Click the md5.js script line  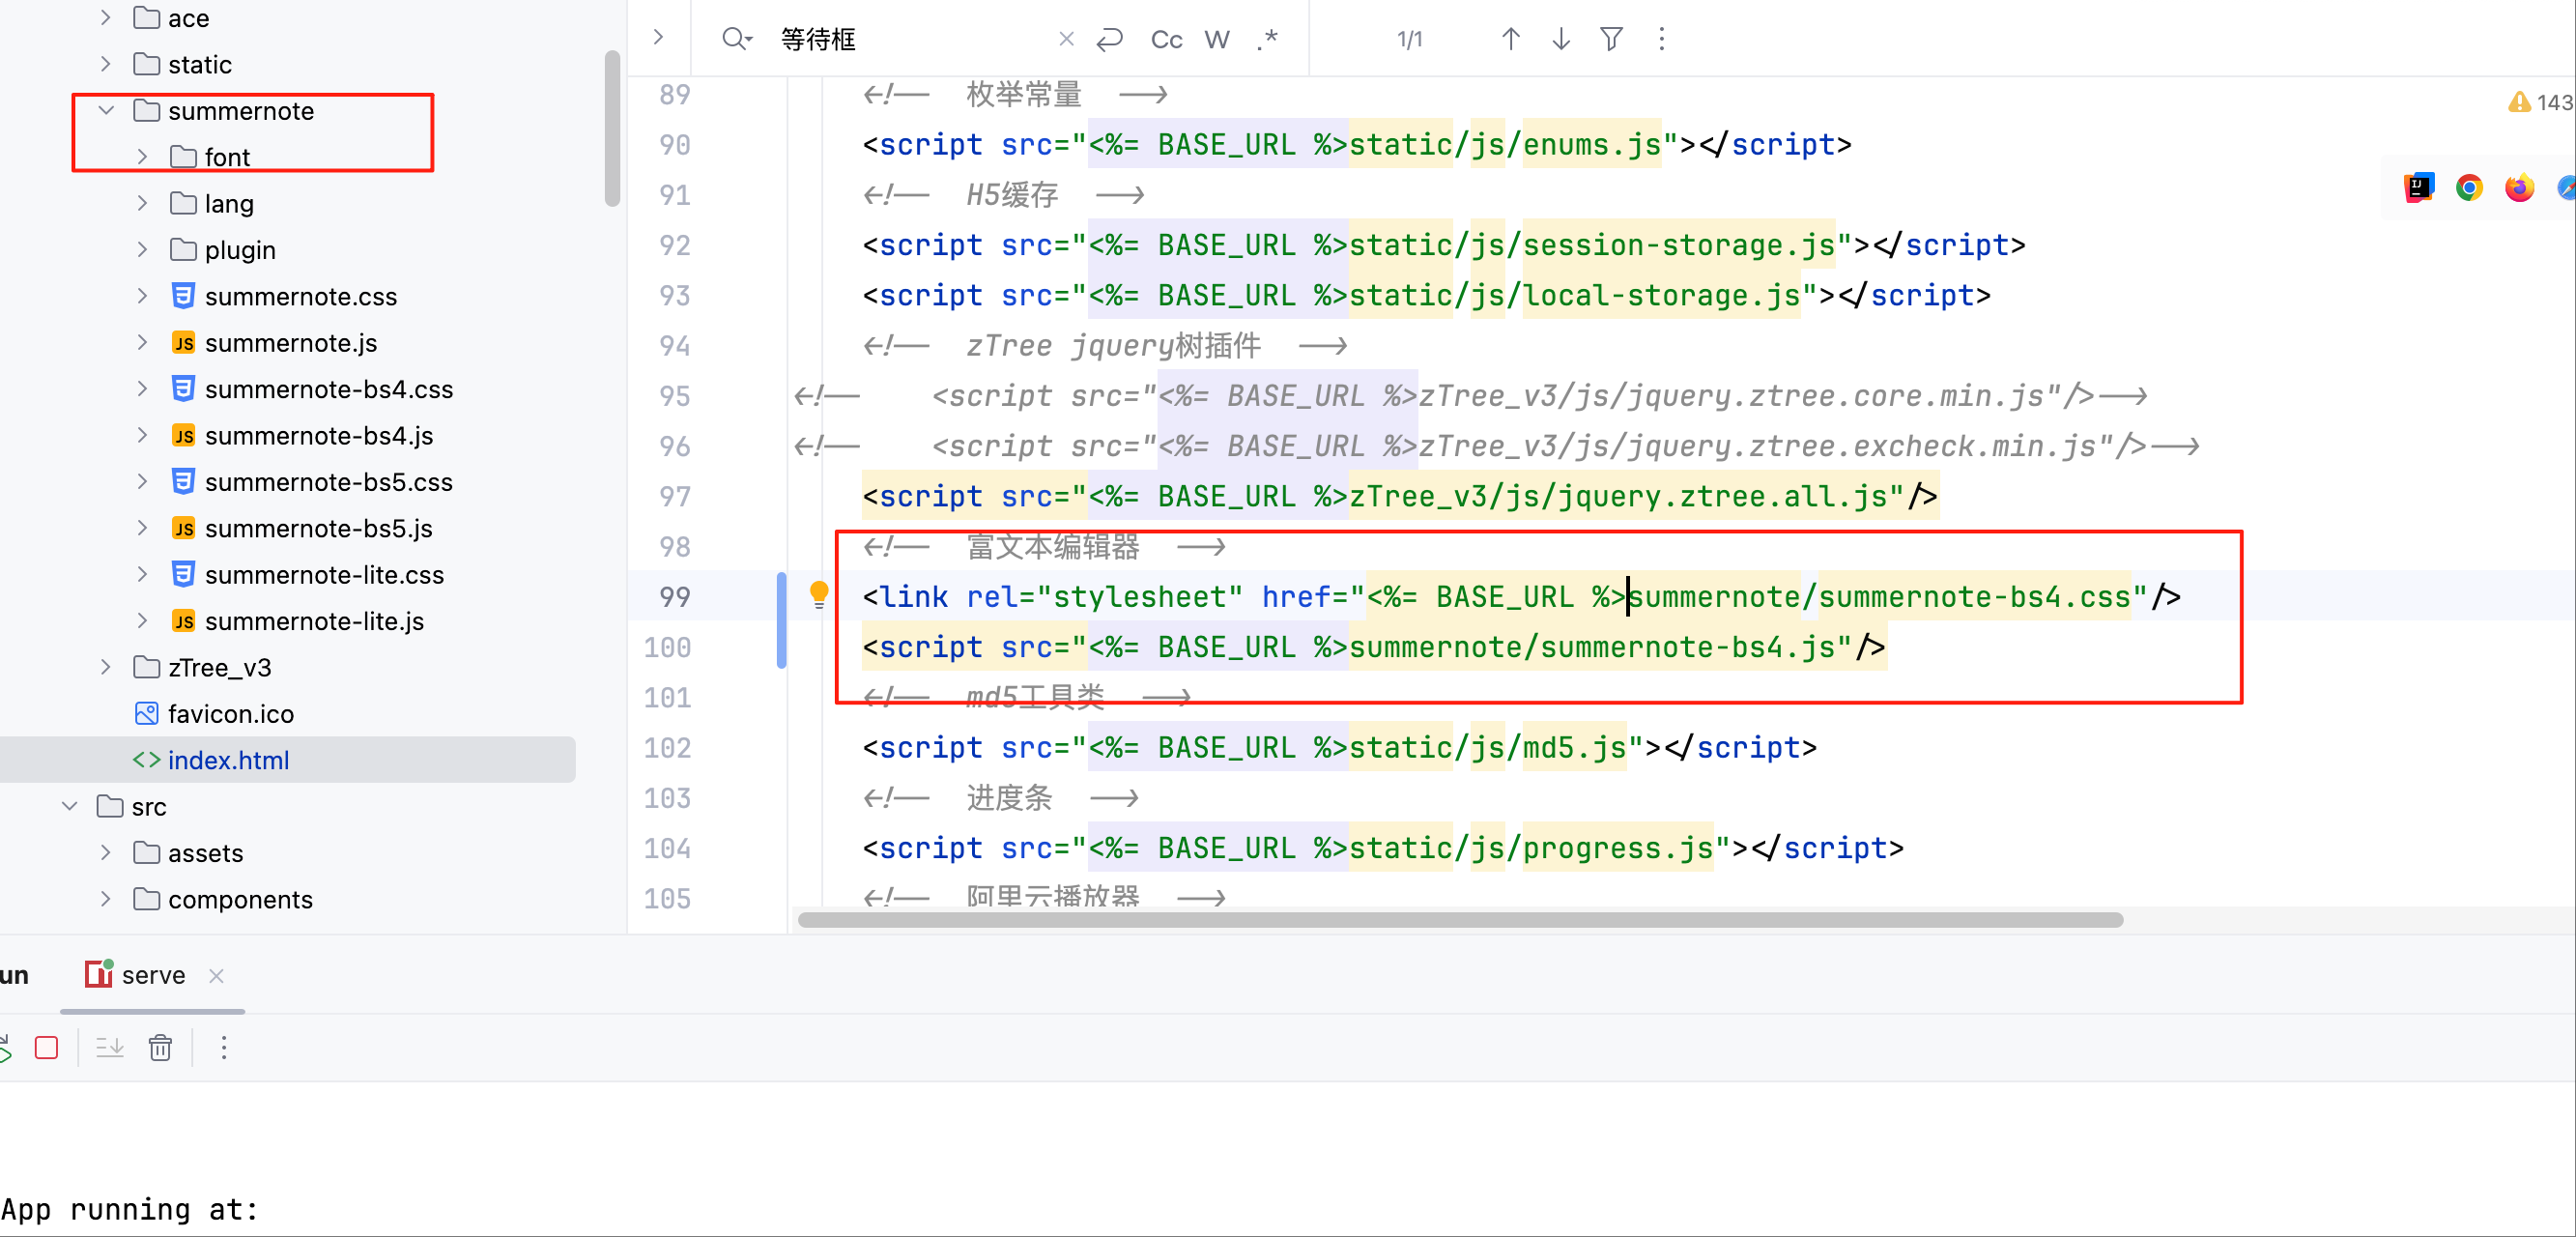coord(1339,747)
